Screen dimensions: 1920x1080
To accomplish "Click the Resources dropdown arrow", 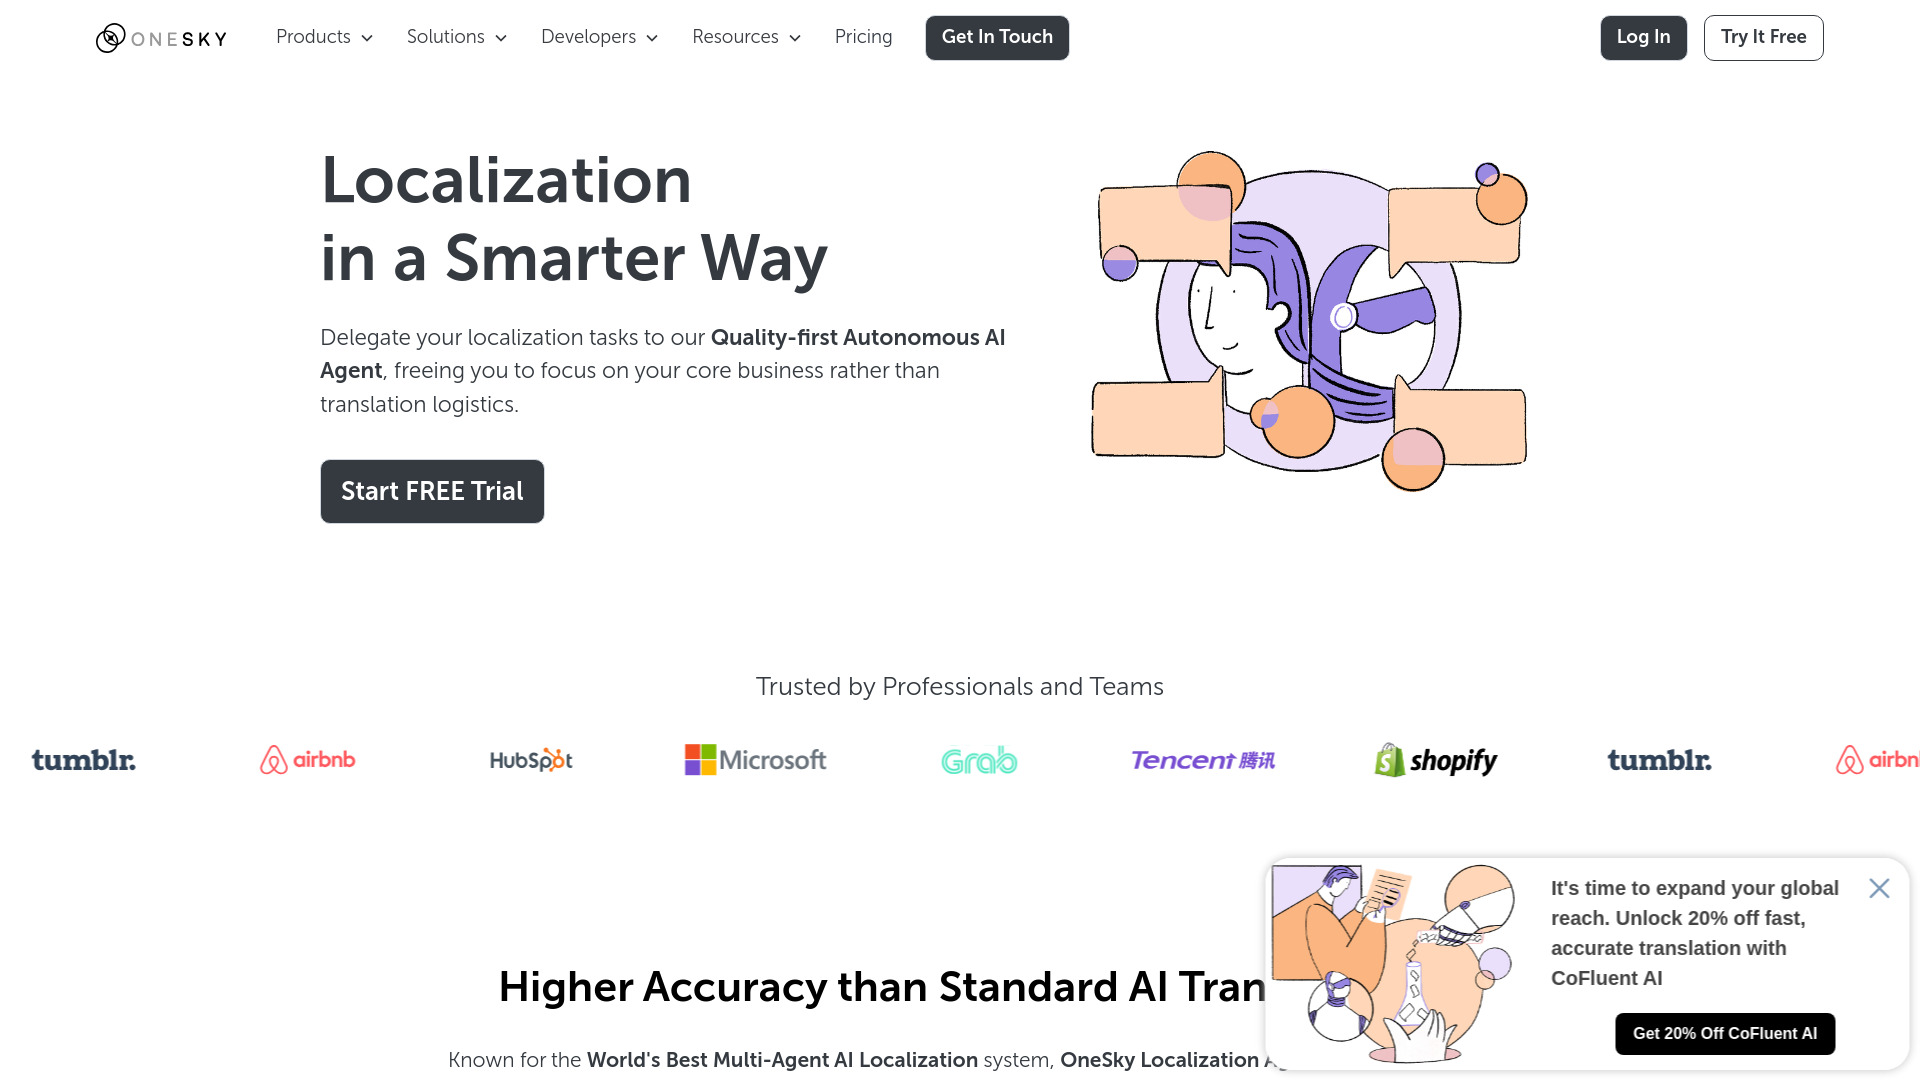I will [x=795, y=37].
